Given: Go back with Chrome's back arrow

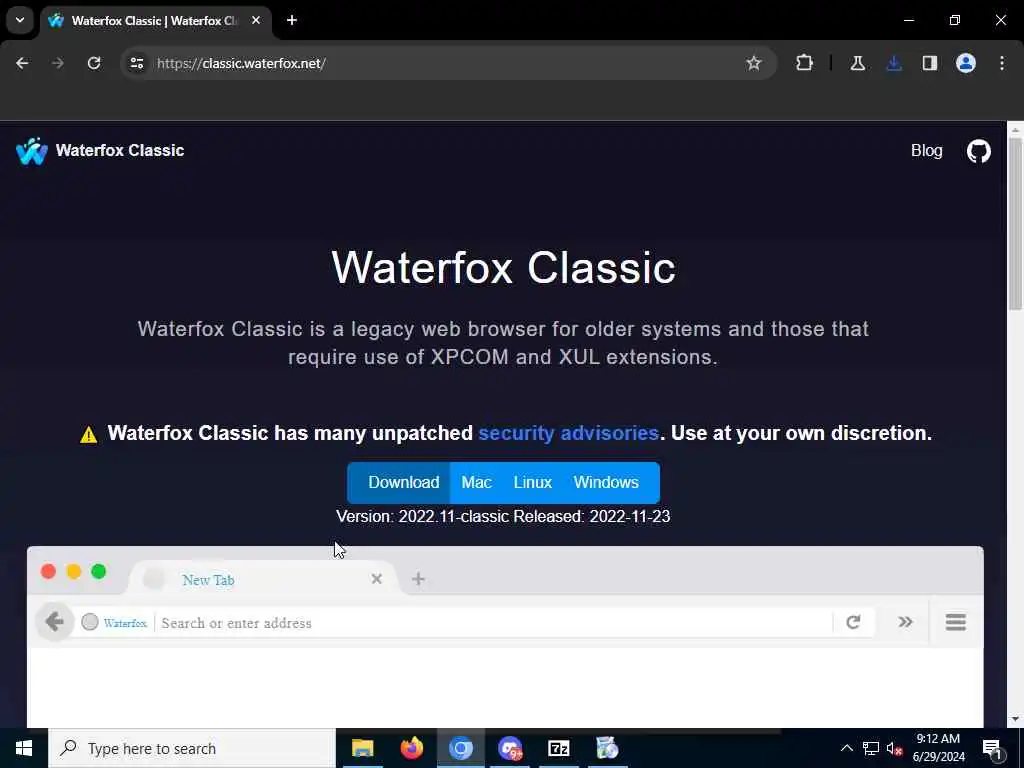Looking at the screenshot, I should click(x=22, y=63).
